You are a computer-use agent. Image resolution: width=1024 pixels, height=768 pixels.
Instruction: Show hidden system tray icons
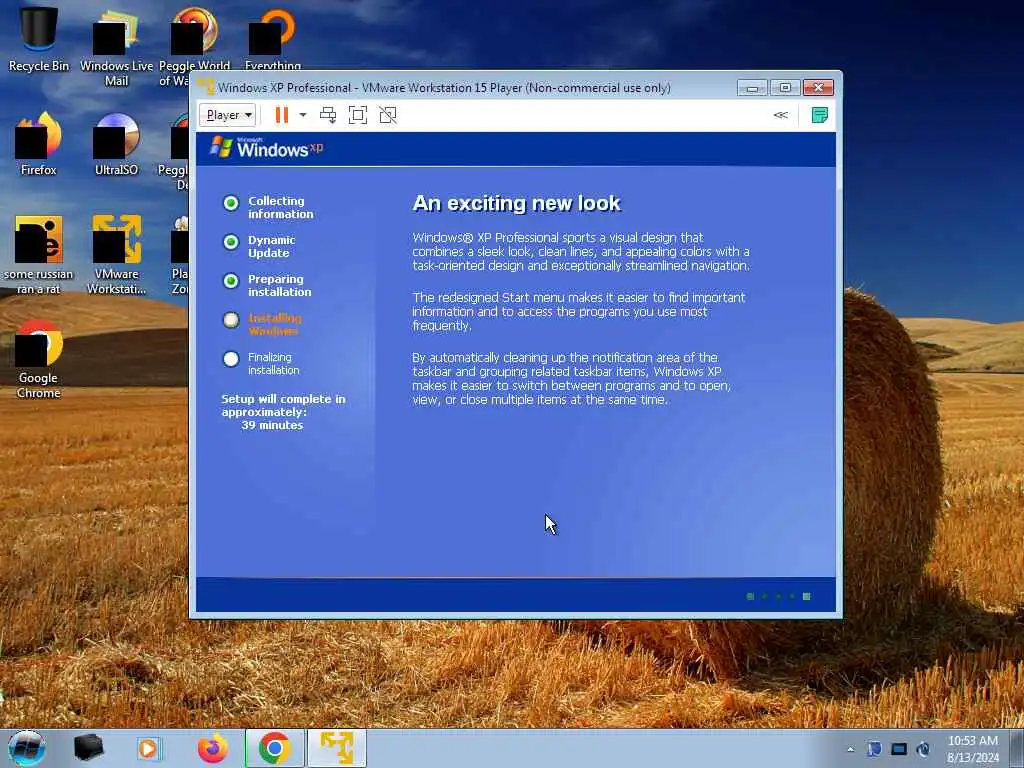pyautogui.click(x=850, y=749)
